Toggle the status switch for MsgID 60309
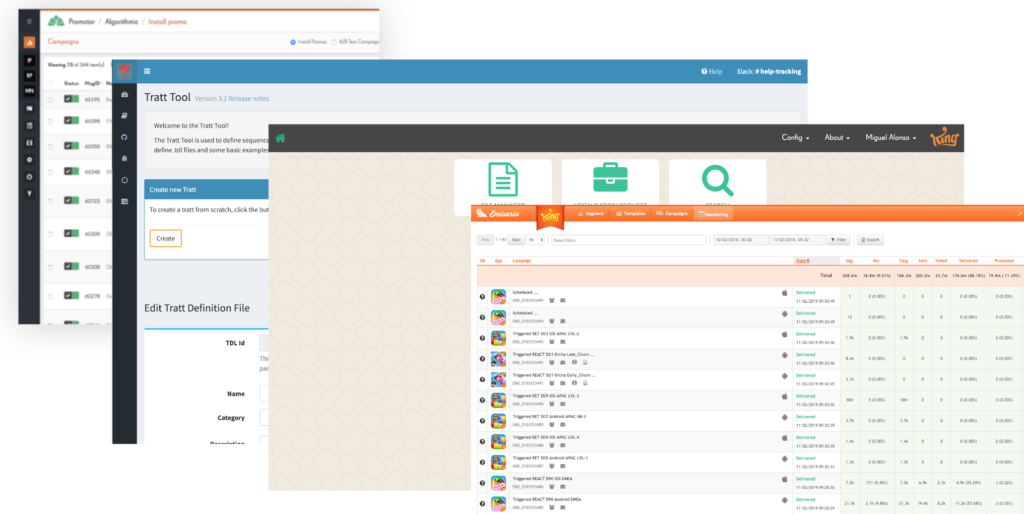1024x514 pixels. click(71, 233)
